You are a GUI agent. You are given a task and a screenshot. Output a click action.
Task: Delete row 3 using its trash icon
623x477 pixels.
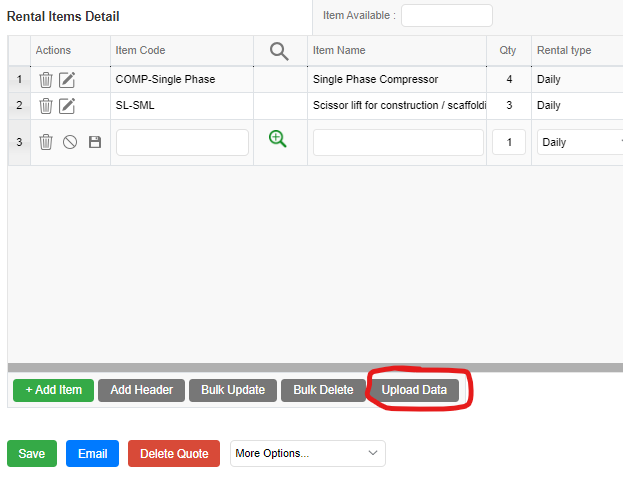(x=46, y=142)
